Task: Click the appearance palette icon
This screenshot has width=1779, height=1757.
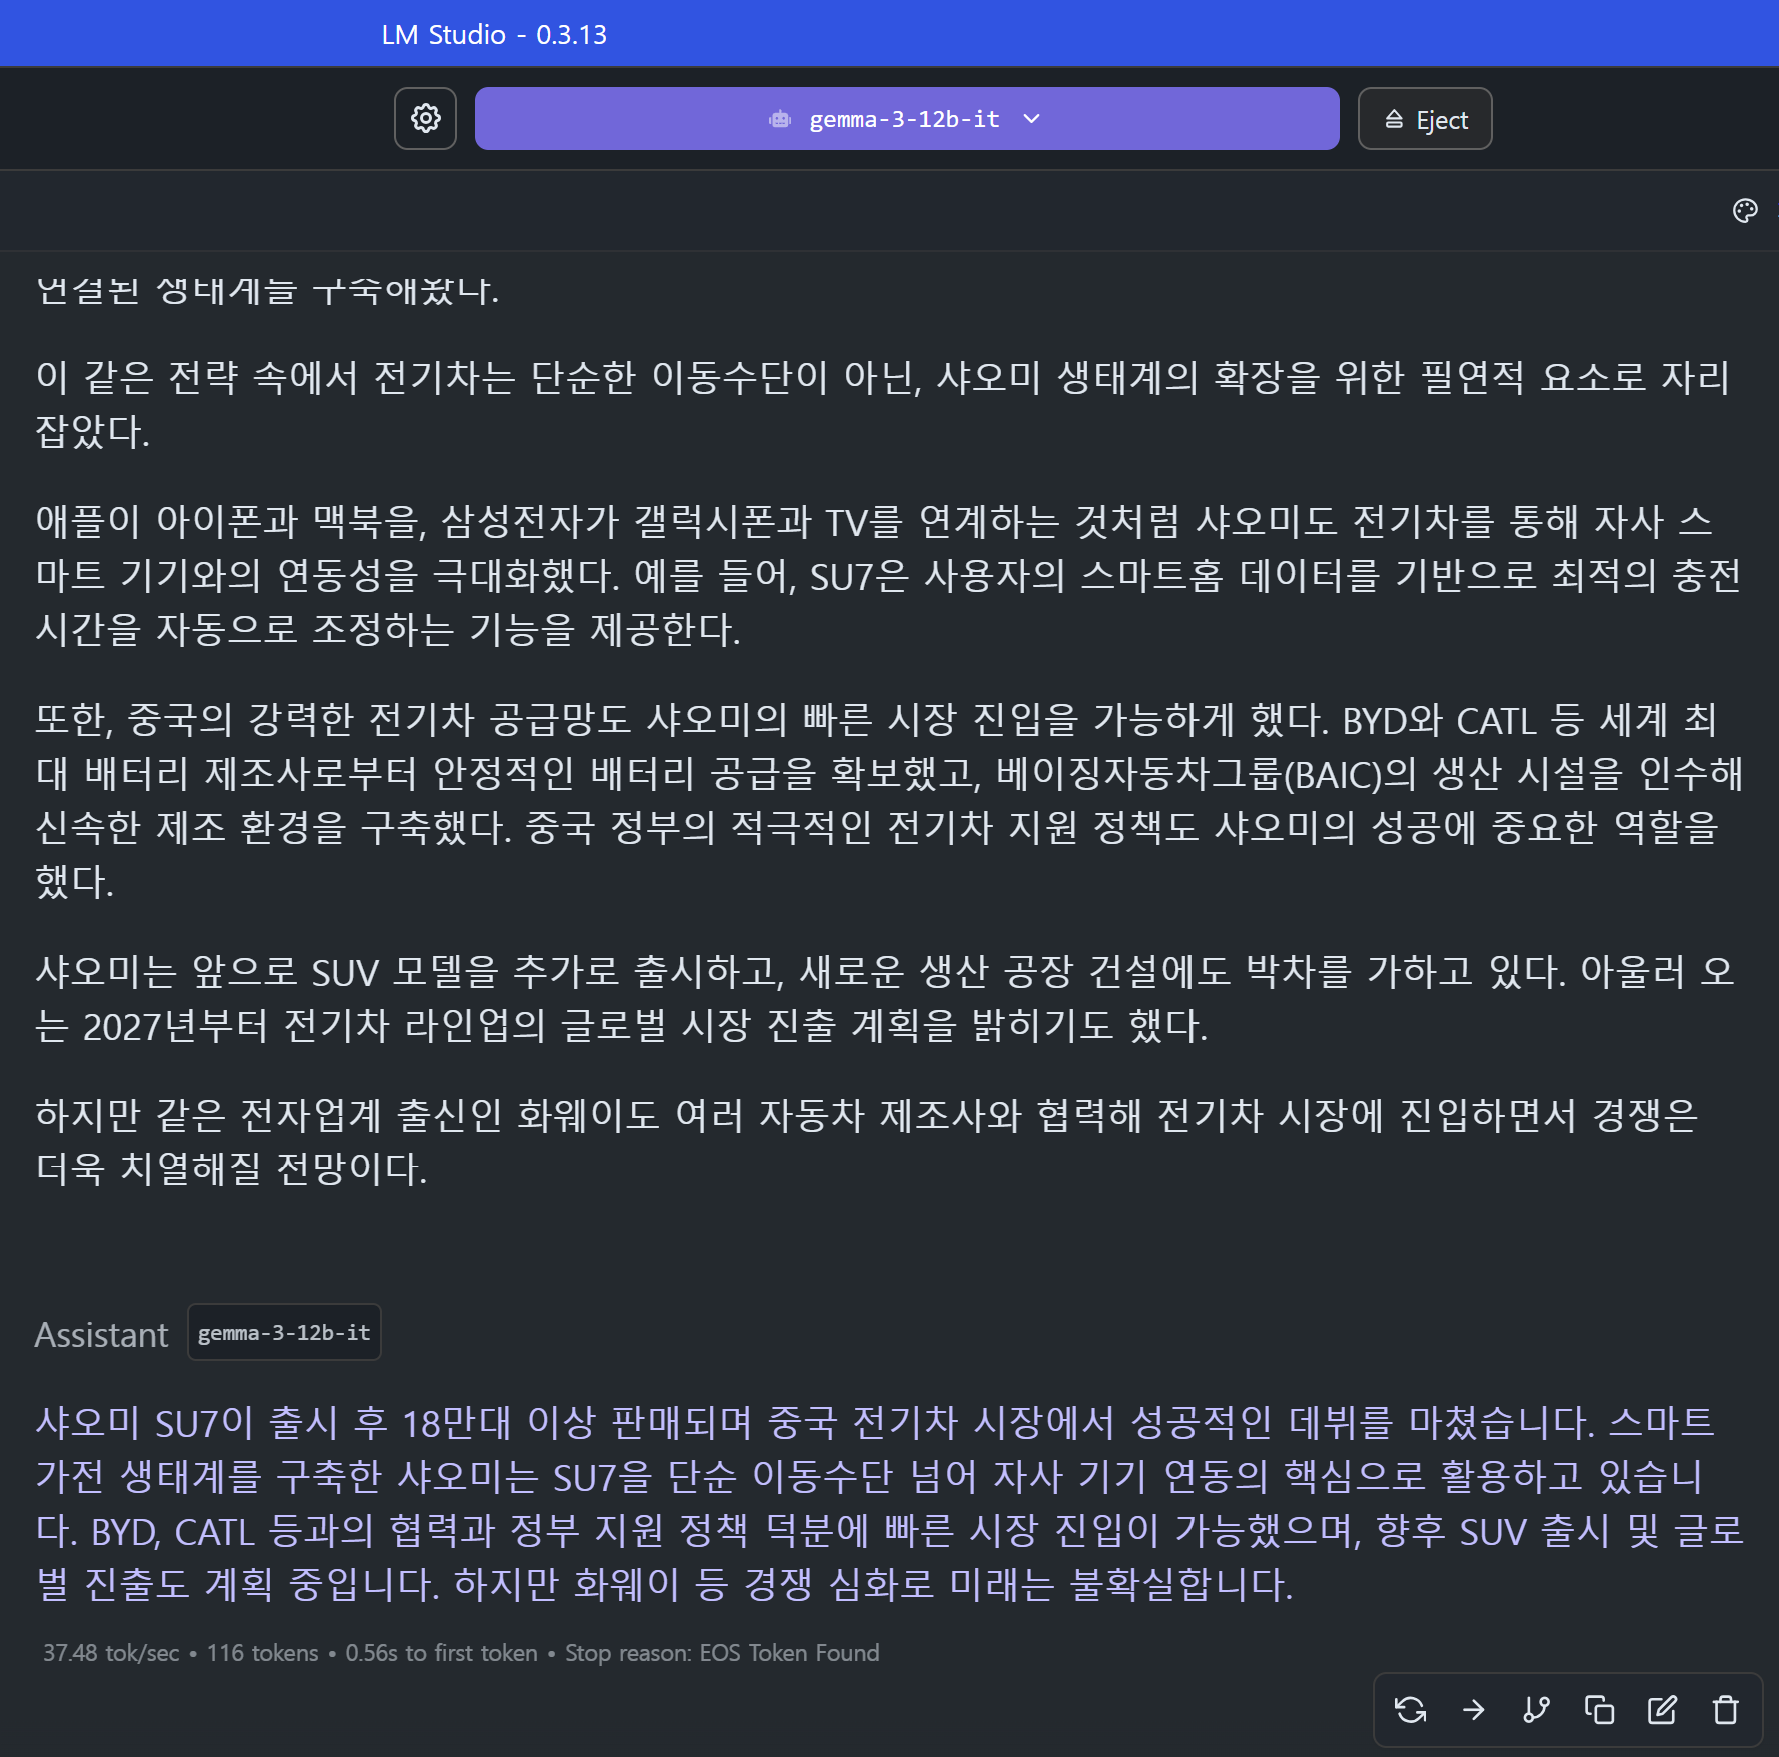Action: (x=1744, y=211)
